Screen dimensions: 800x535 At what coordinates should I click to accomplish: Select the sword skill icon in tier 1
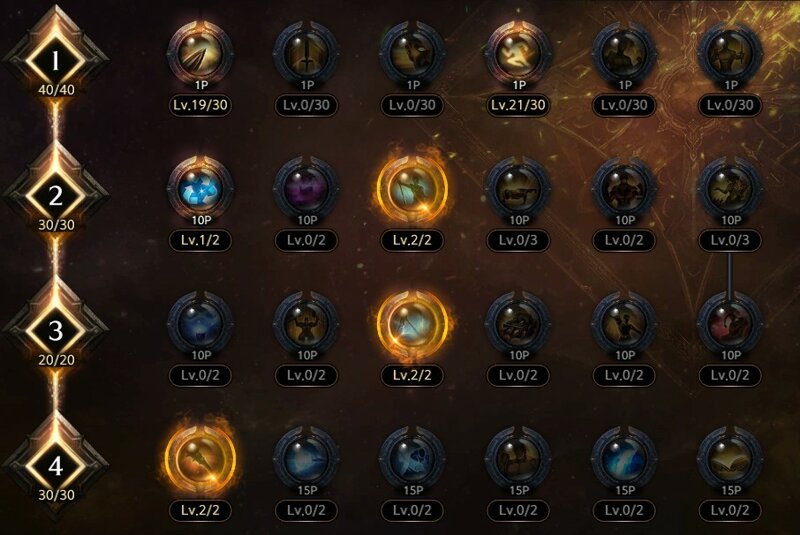click(x=307, y=54)
